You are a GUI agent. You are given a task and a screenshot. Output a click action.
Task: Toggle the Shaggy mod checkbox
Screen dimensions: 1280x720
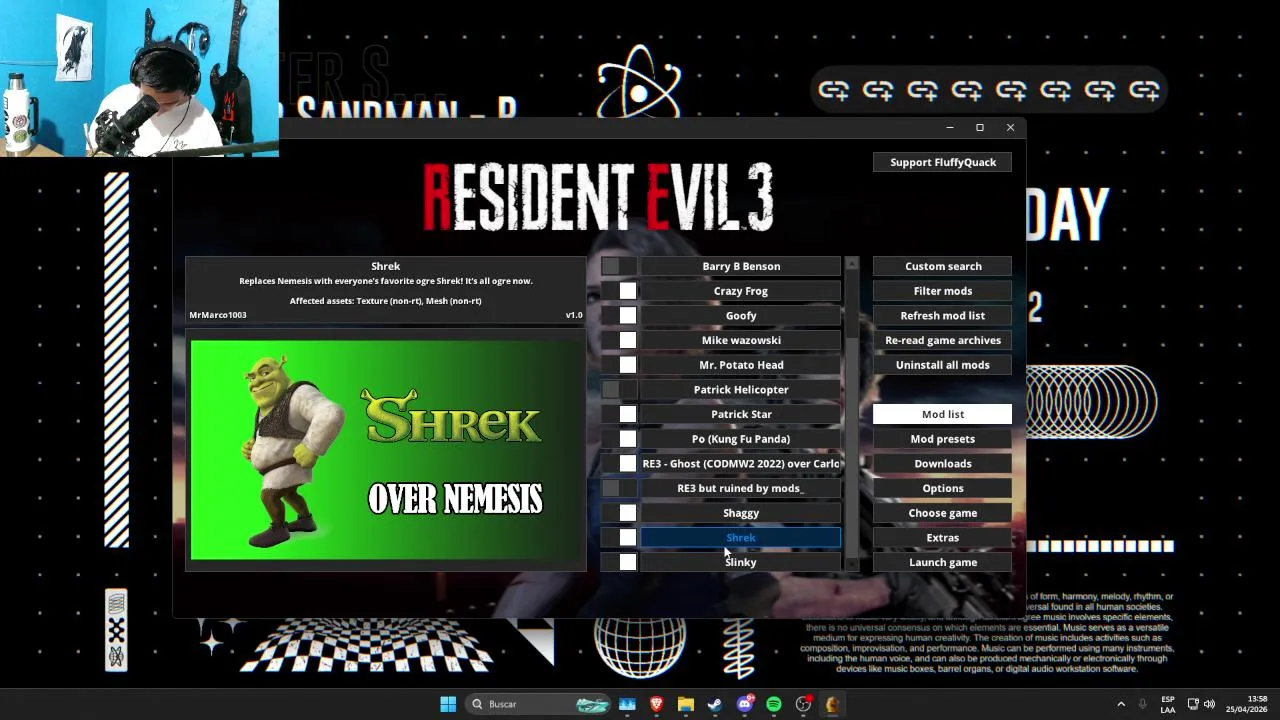point(618,513)
